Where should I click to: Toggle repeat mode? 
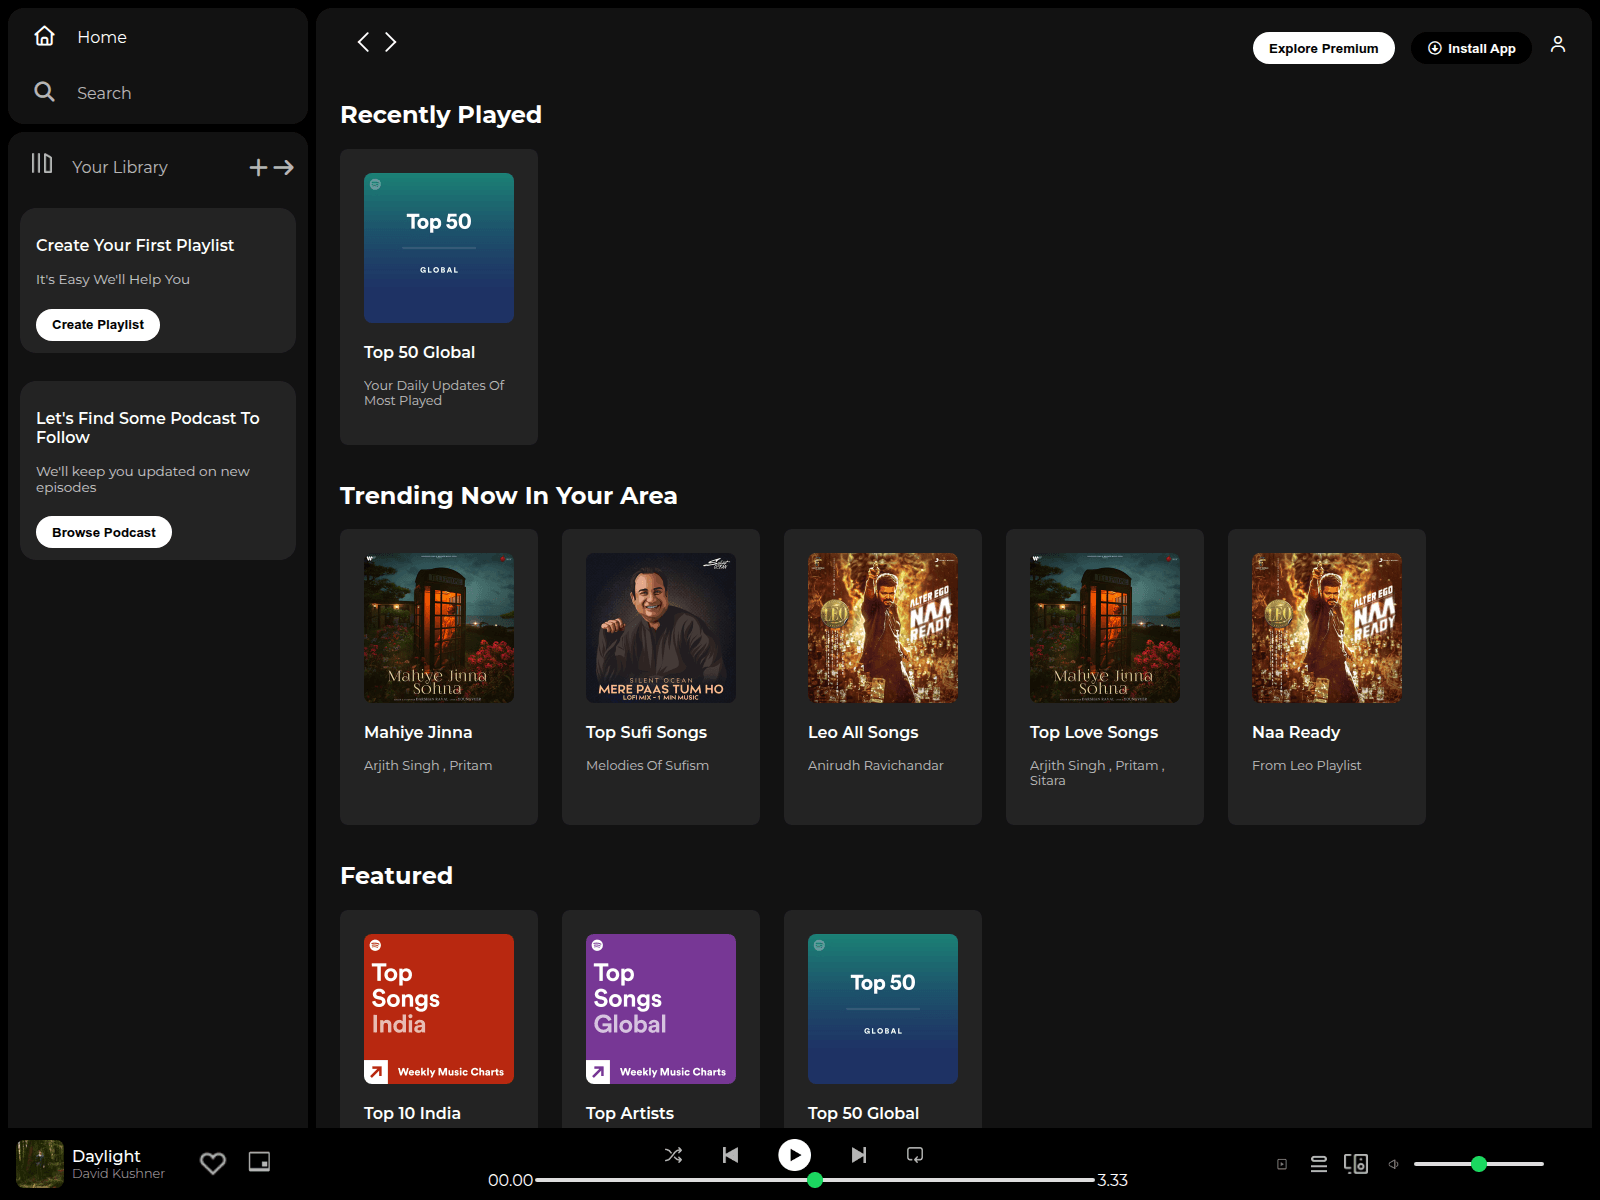pyautogui.click(x=915, y=1155)
